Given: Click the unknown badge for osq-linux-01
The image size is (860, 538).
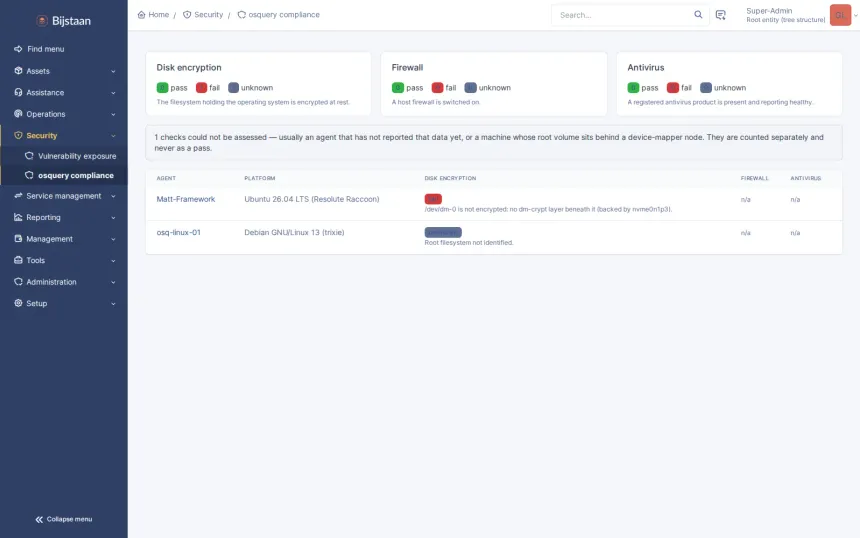Looking at the screenshot, I should 443,233.
